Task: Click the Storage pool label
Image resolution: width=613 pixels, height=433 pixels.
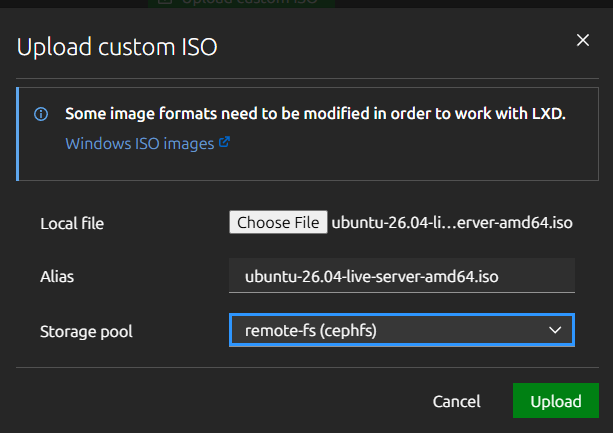Action: 86,332
